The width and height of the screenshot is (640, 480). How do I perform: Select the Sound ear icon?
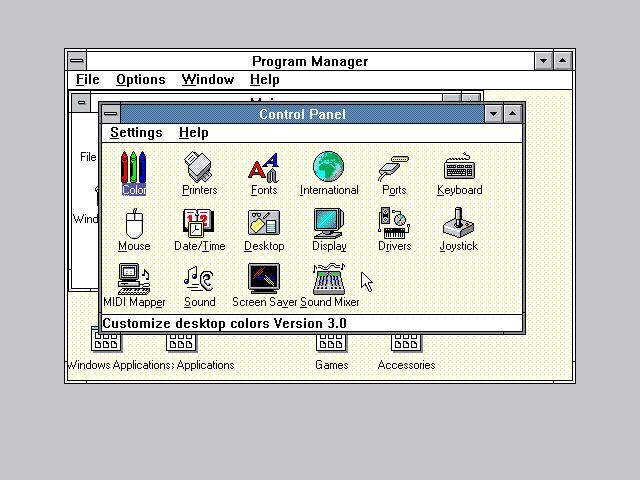pos(199,279)
